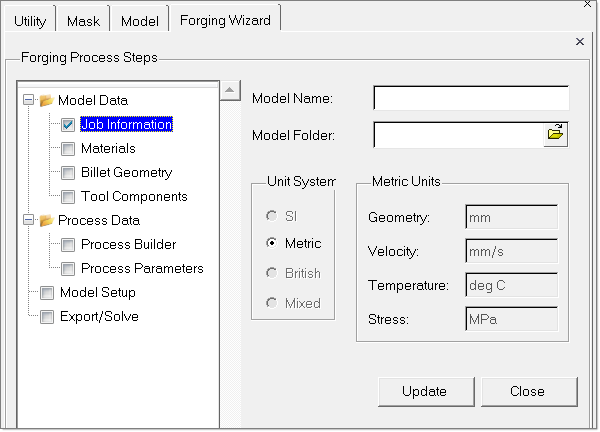Collapse the Model Data tree node

(x=28, y=100)
